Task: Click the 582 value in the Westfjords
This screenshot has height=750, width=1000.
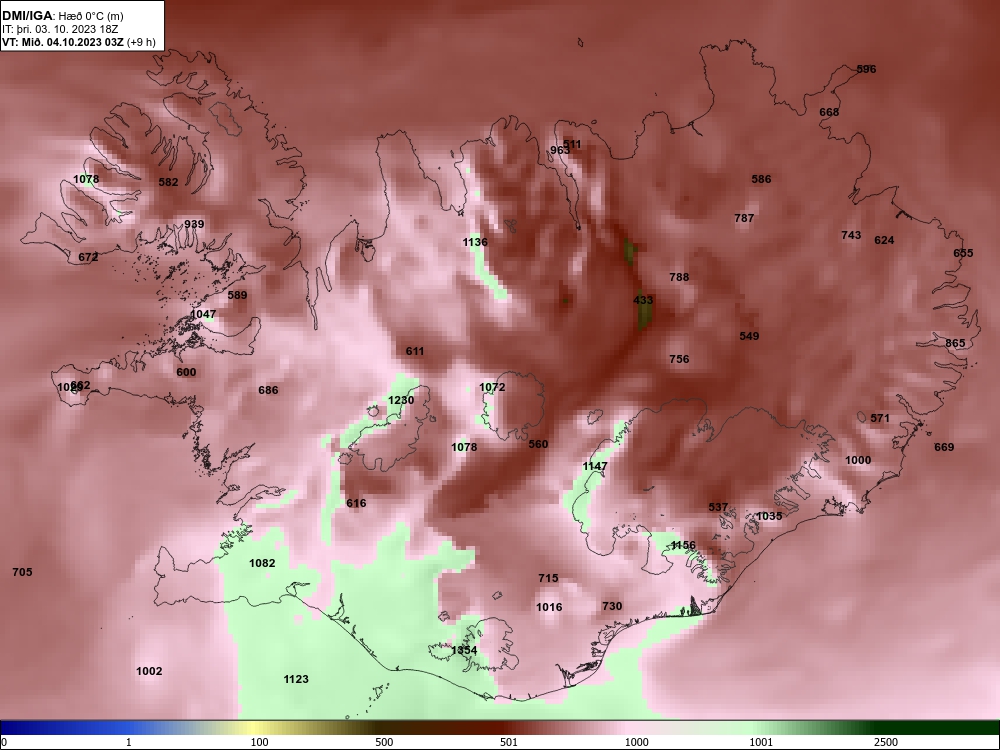Action: point(168,182)
